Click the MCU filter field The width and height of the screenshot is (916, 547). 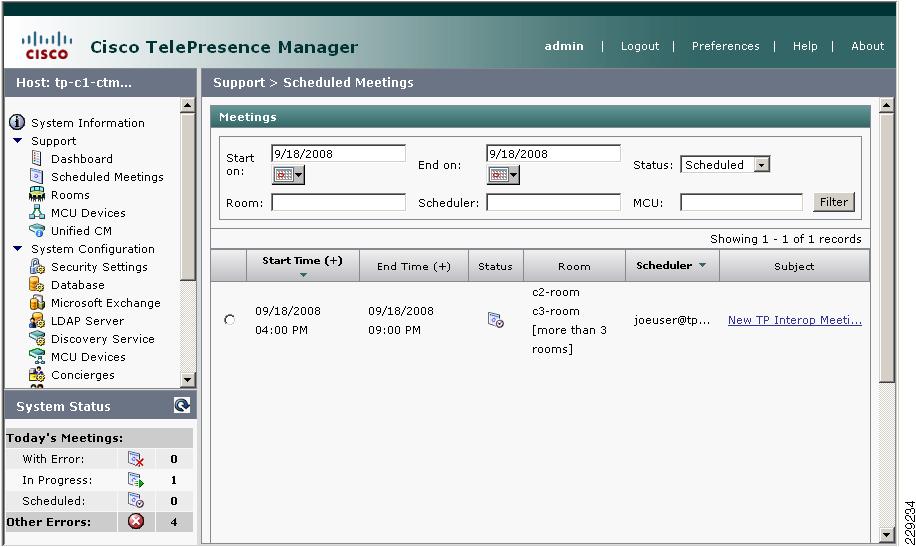point(741,202)
